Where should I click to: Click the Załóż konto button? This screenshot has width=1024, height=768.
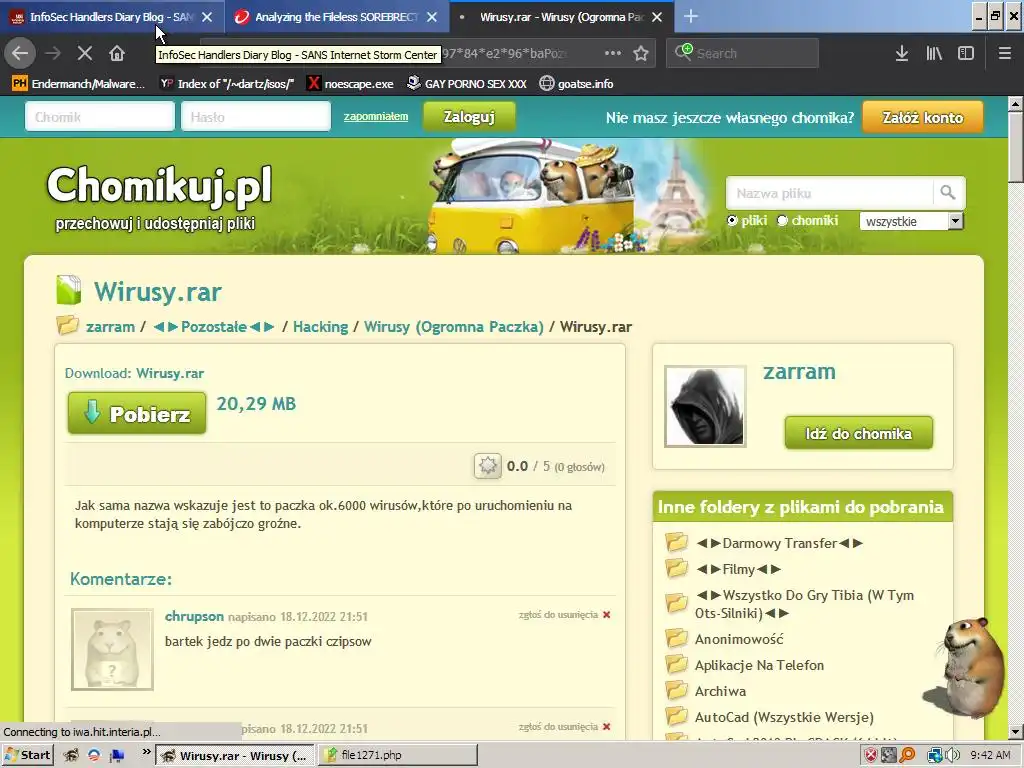pos(923,117)
